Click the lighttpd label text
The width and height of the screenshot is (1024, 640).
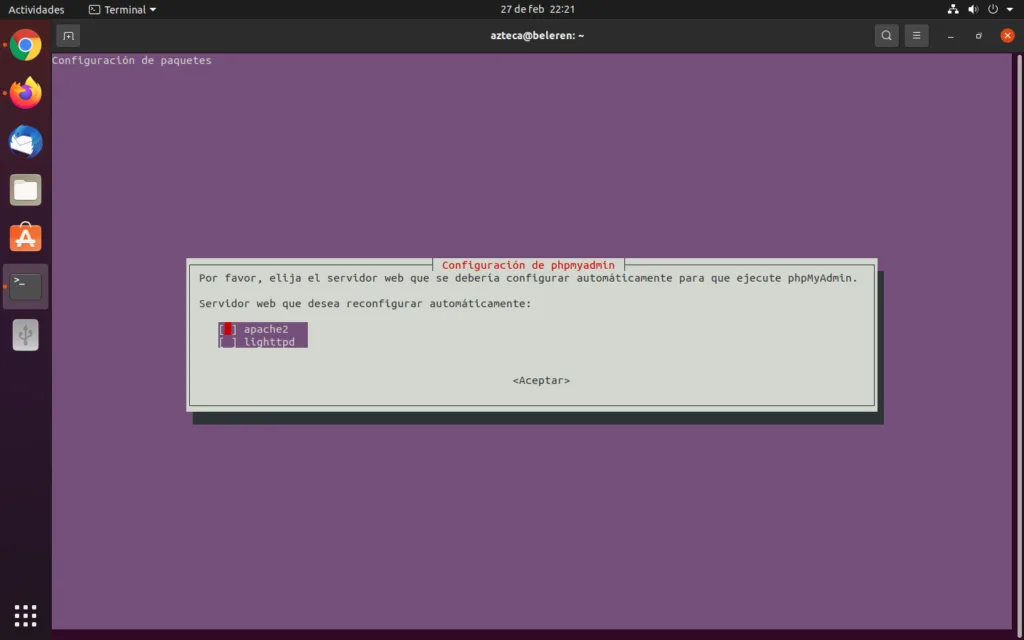point(269,342)
